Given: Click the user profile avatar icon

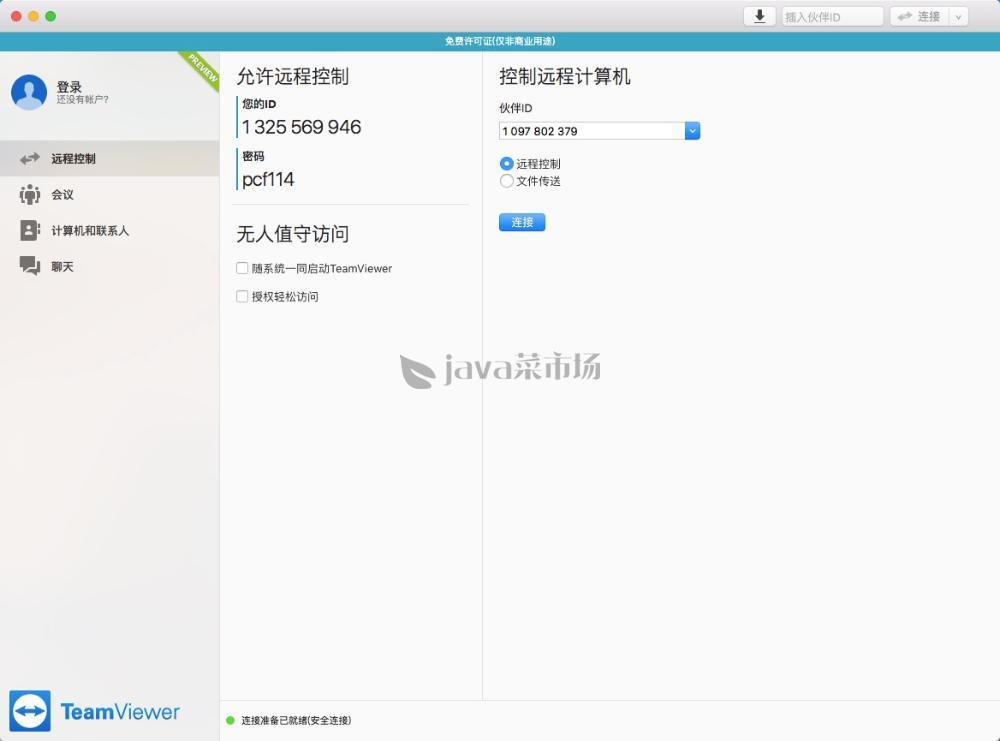Looking at the screenshot, I should pos(29,92).
